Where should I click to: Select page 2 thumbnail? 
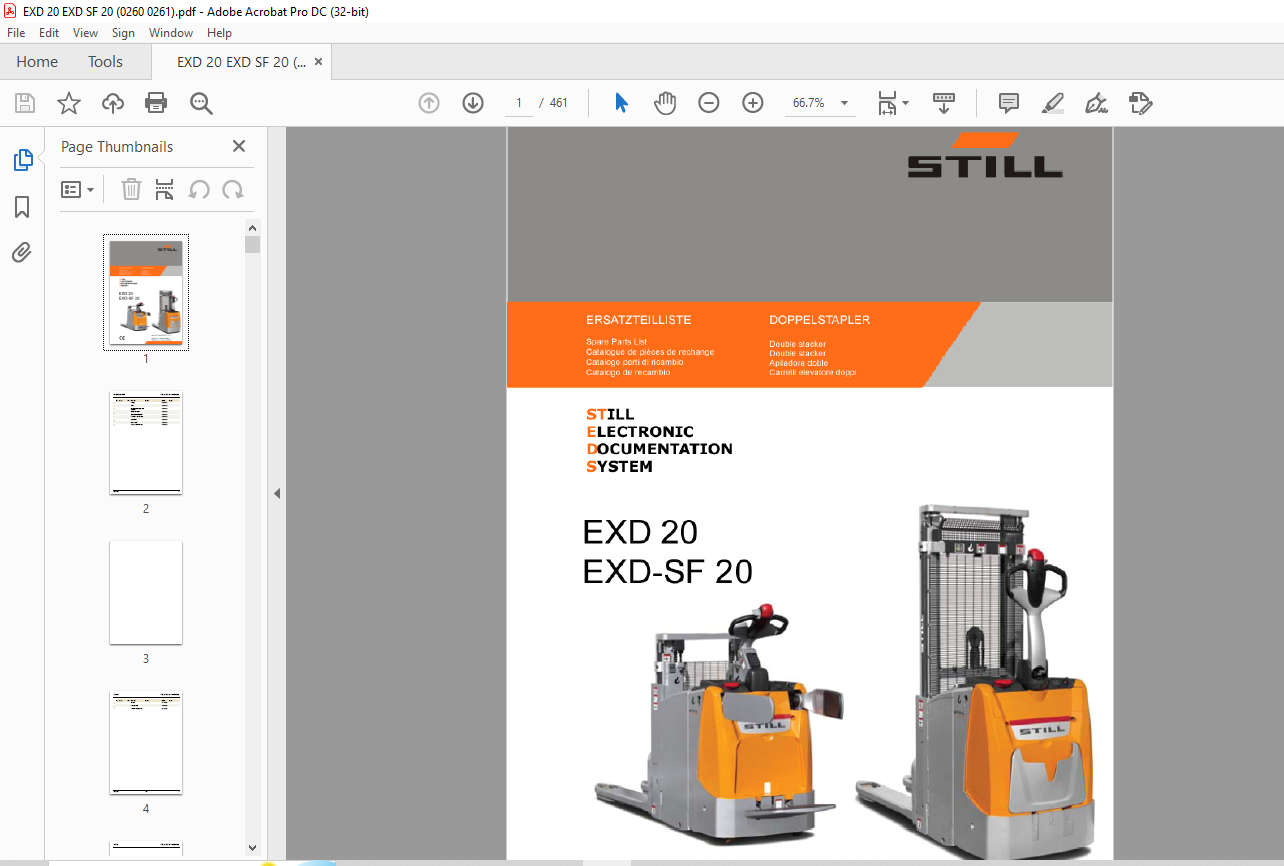coord(146,443)
